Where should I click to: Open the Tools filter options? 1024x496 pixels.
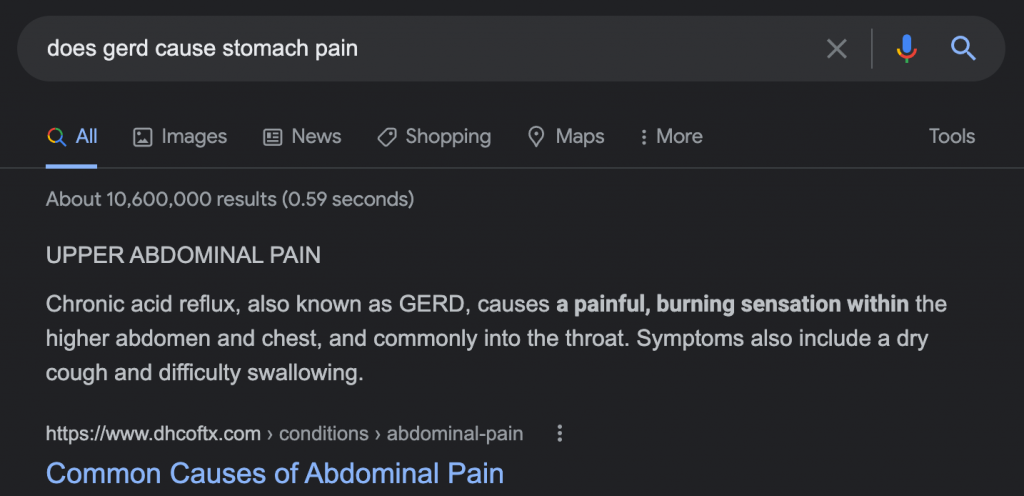(951, 137)
